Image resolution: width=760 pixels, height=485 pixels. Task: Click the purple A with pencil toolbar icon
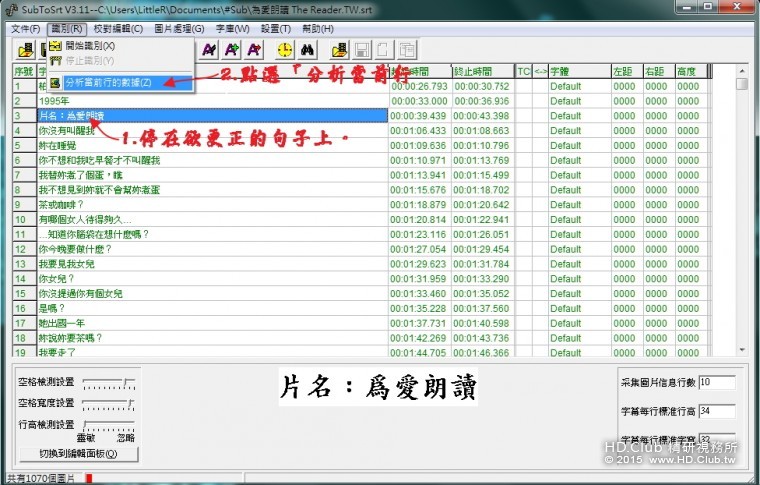click(209, 49)
